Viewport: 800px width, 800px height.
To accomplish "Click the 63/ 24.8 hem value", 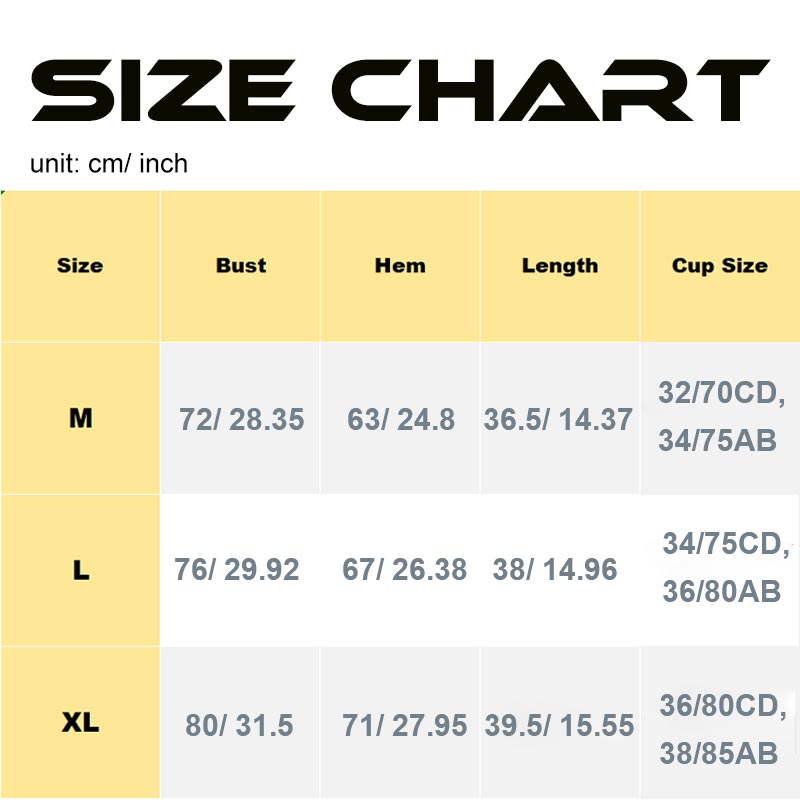I will [401, 419].
